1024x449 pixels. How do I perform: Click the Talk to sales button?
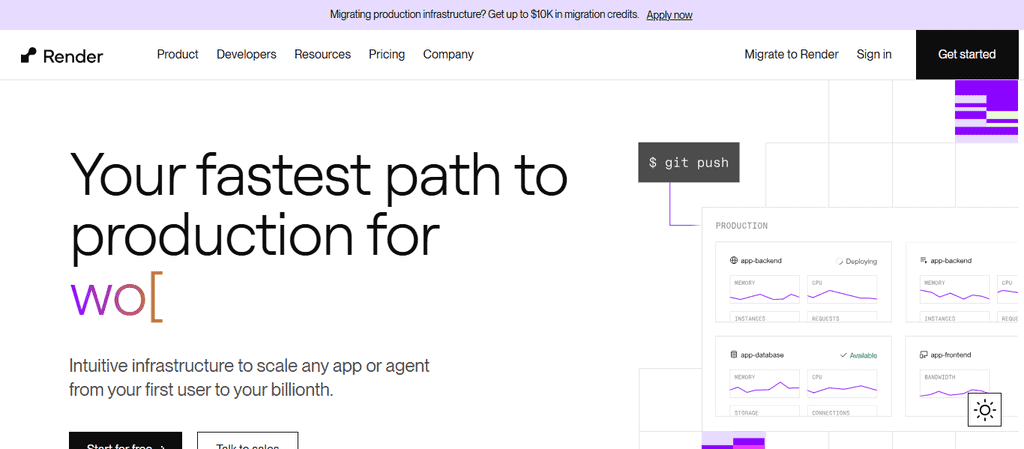[x=248, y=441]
